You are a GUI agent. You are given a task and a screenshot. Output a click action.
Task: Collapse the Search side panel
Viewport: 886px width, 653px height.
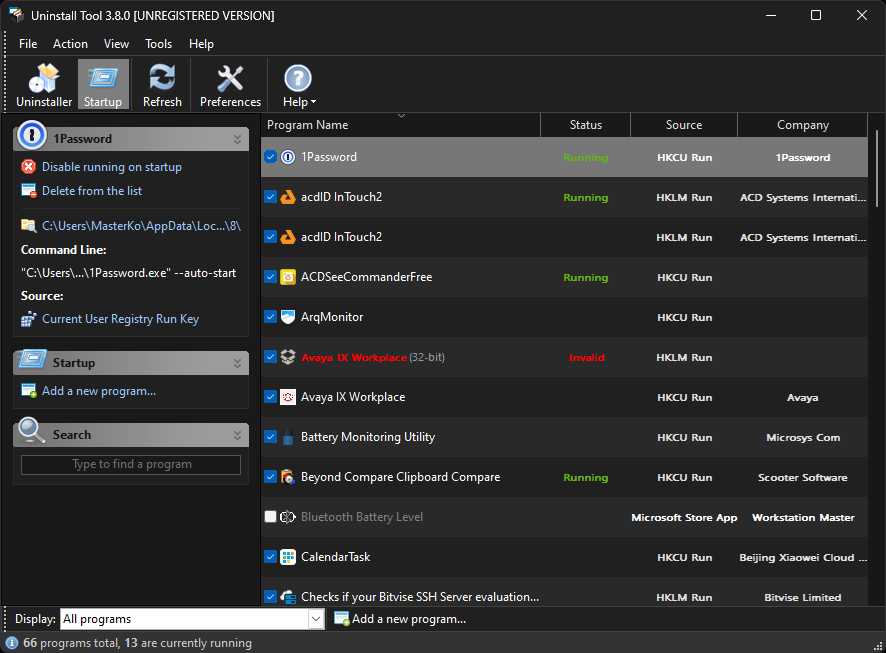coord(237,435)
